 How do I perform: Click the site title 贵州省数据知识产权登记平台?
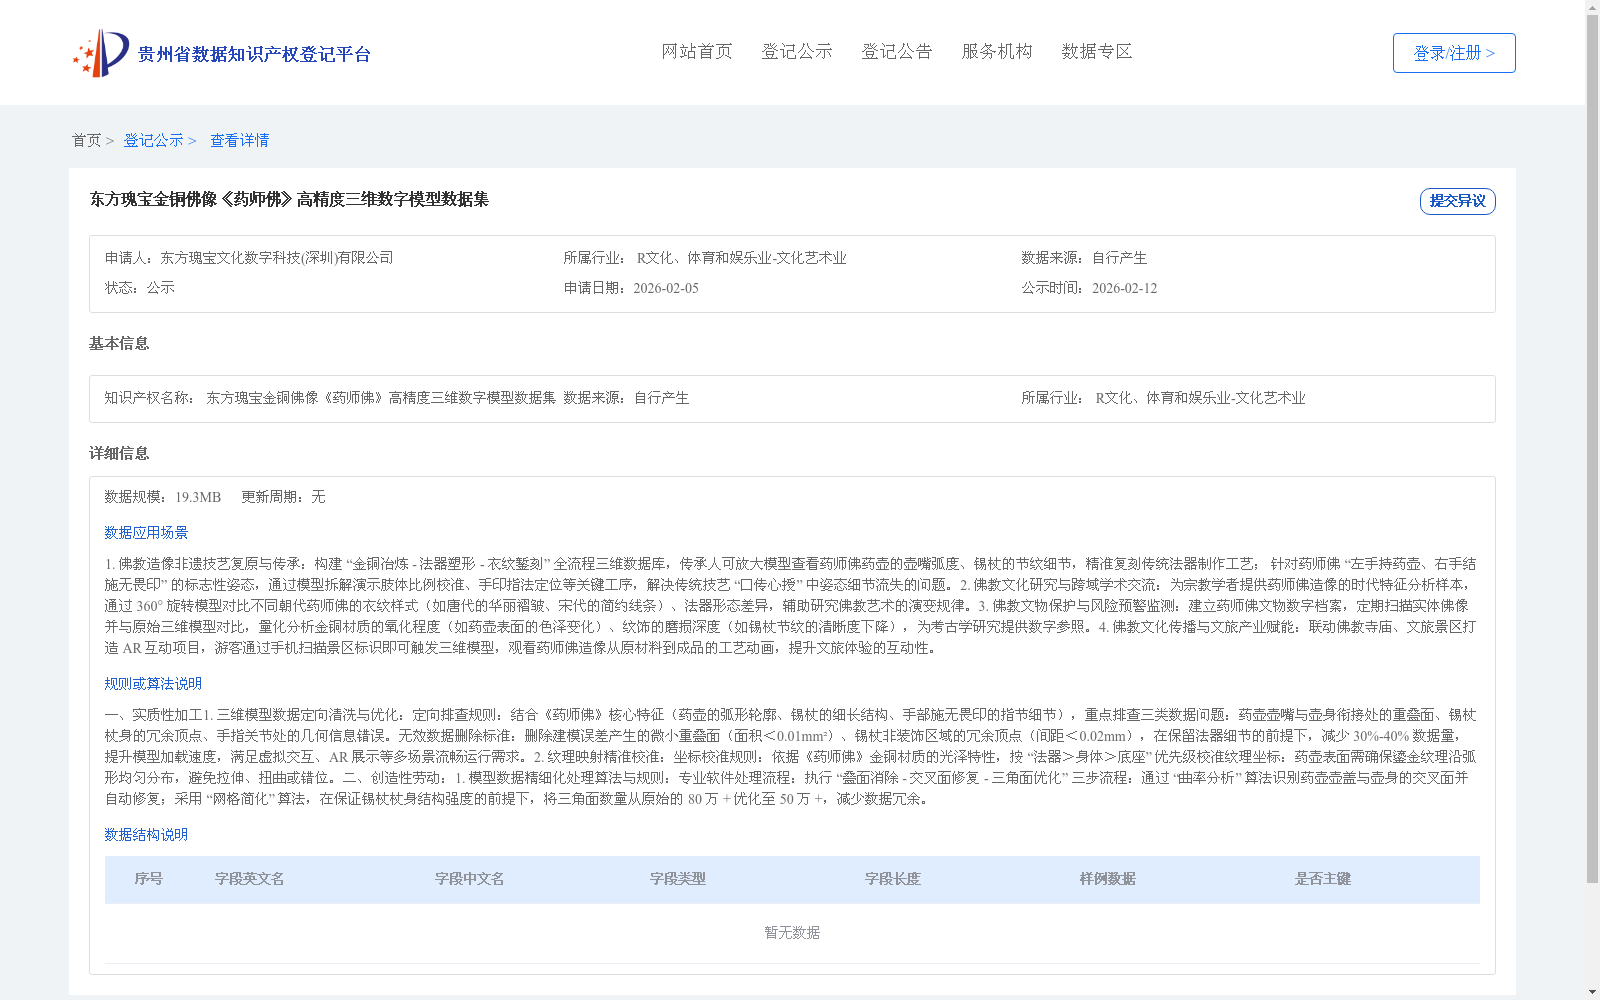254,54
